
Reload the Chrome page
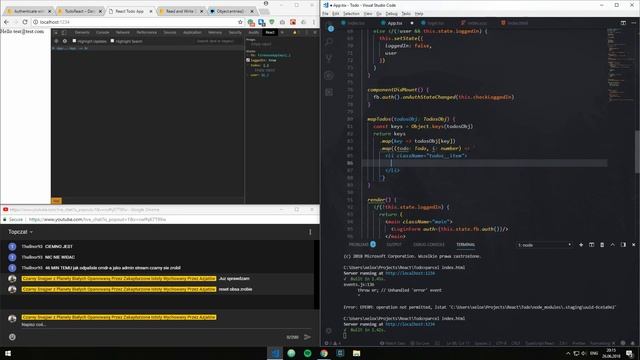click(25, 22)
